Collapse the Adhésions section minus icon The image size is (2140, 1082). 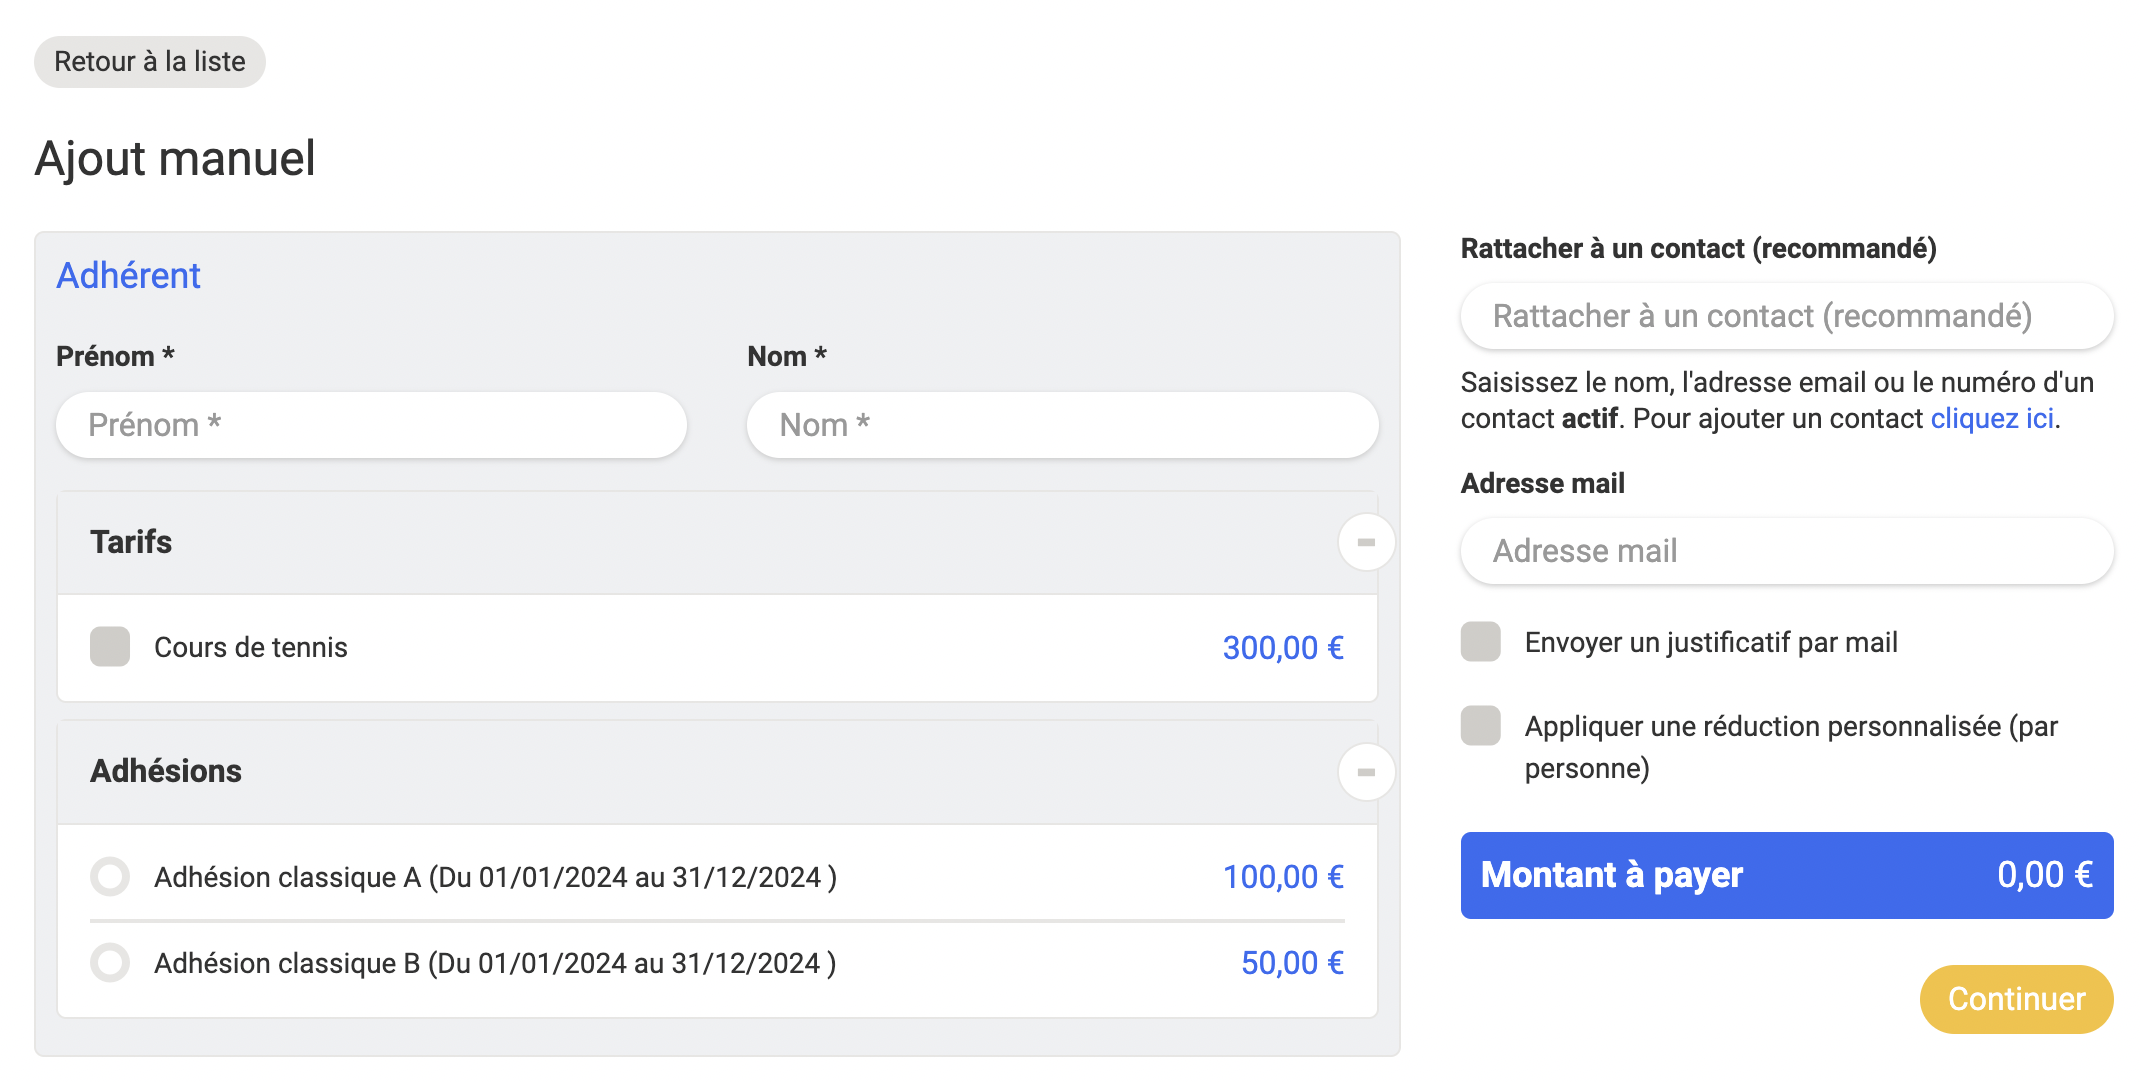point(1366,772)
